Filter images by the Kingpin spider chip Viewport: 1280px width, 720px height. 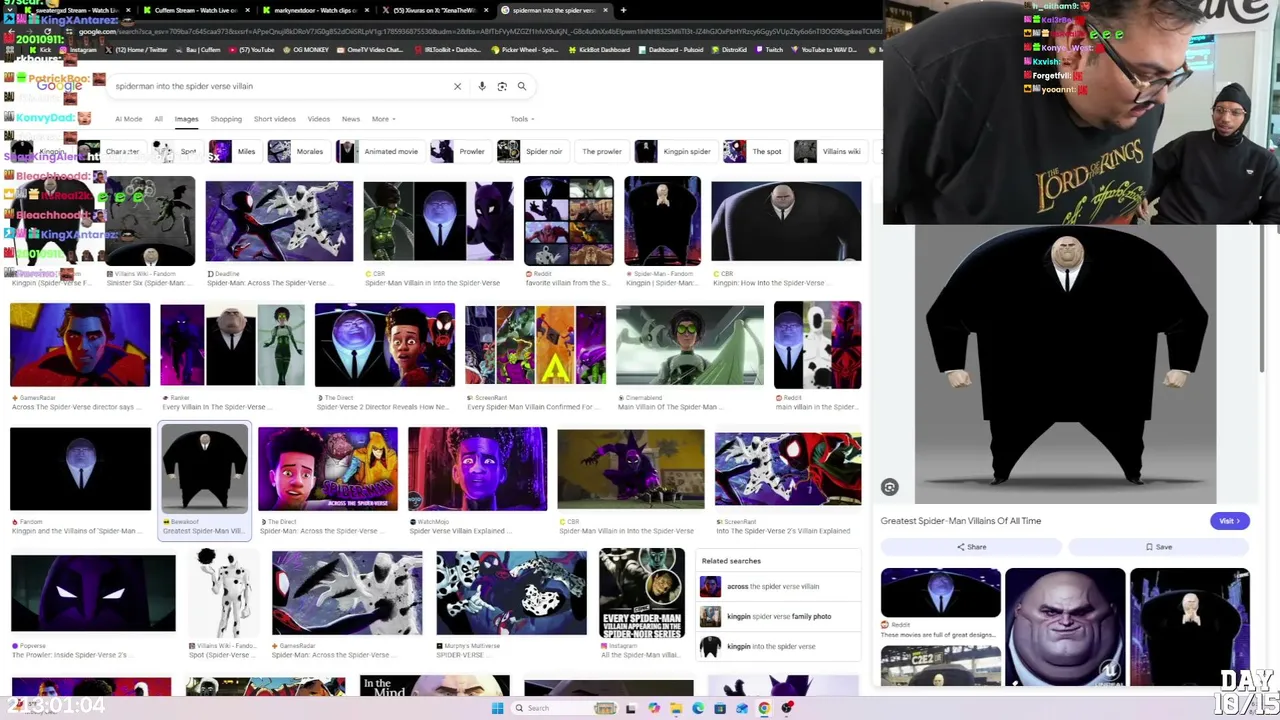(674, 152)
